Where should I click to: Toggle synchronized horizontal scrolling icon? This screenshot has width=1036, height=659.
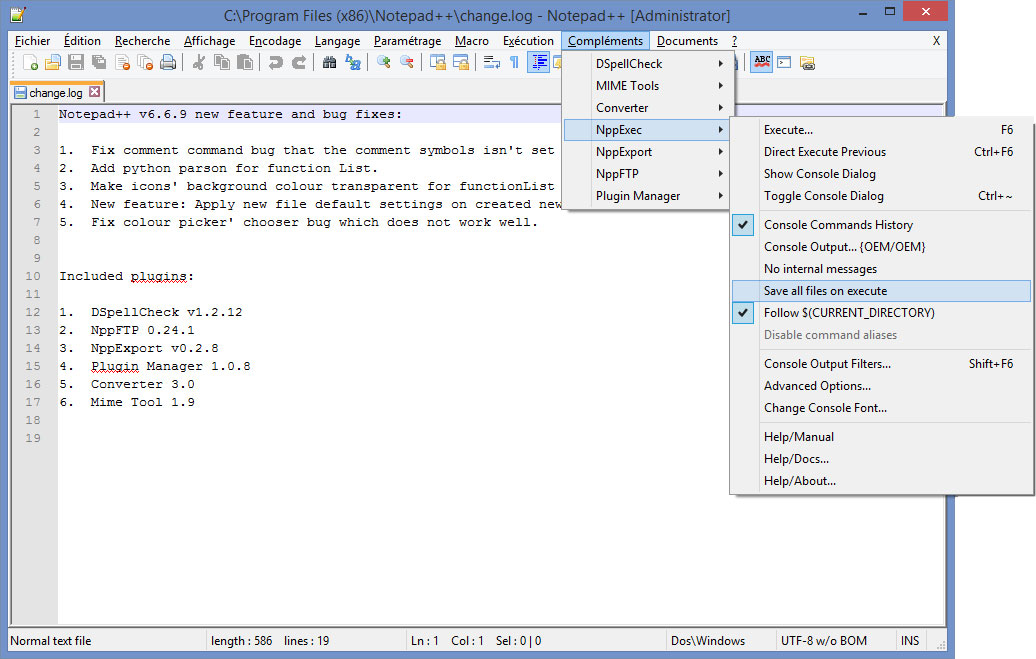pyautogui.click(x=461, y=63)
